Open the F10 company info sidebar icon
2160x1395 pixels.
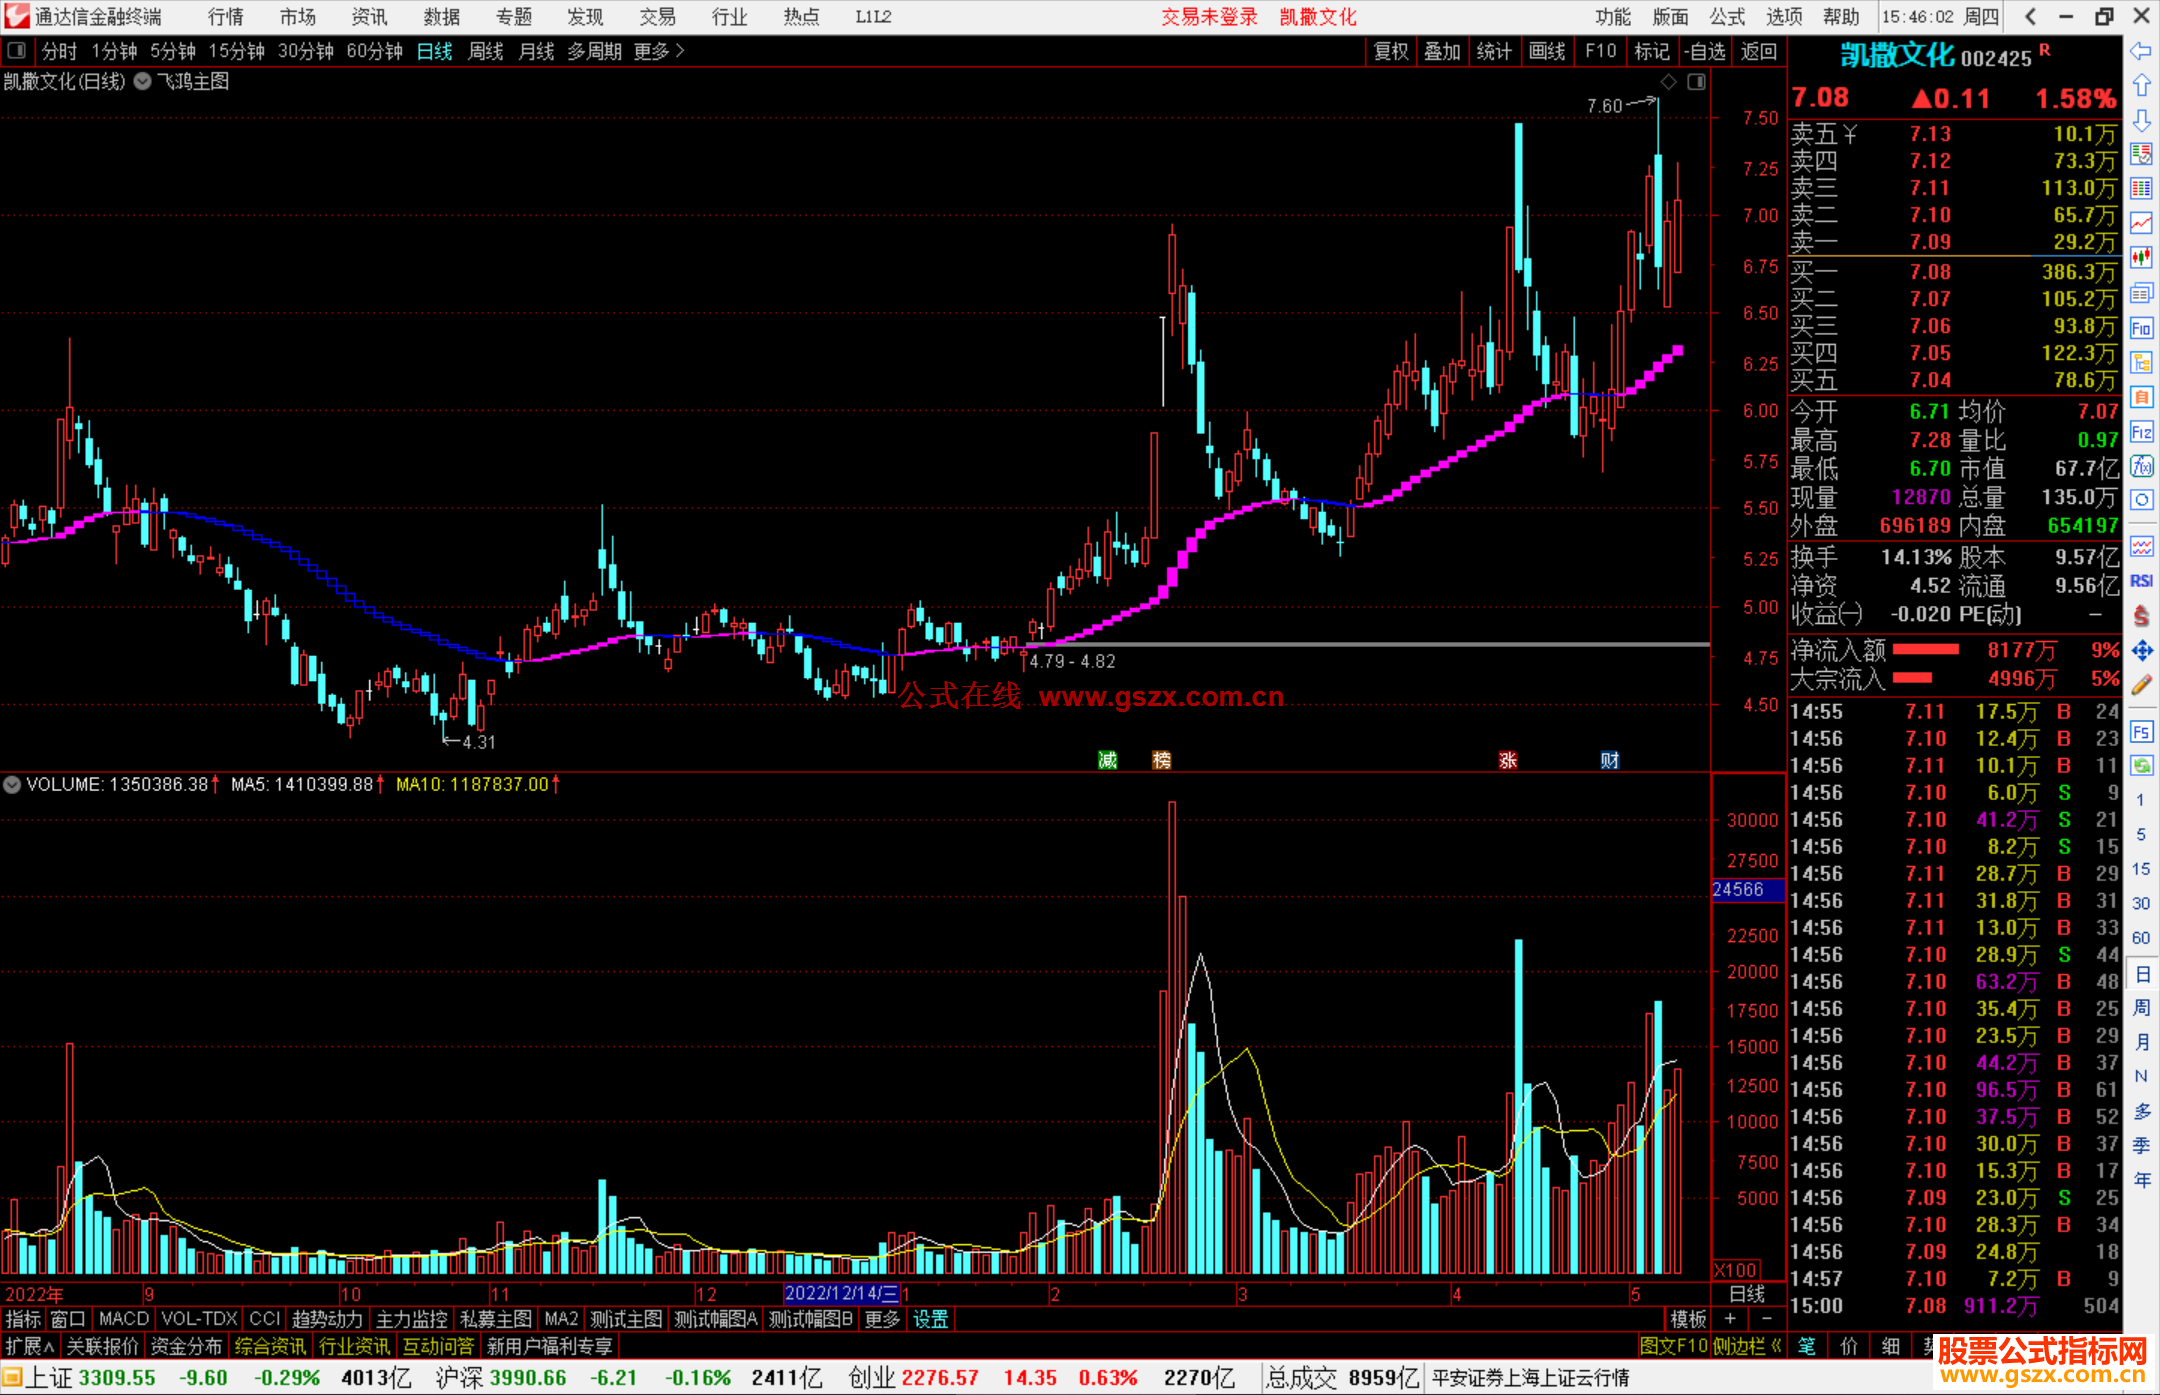click(2141, 328)
